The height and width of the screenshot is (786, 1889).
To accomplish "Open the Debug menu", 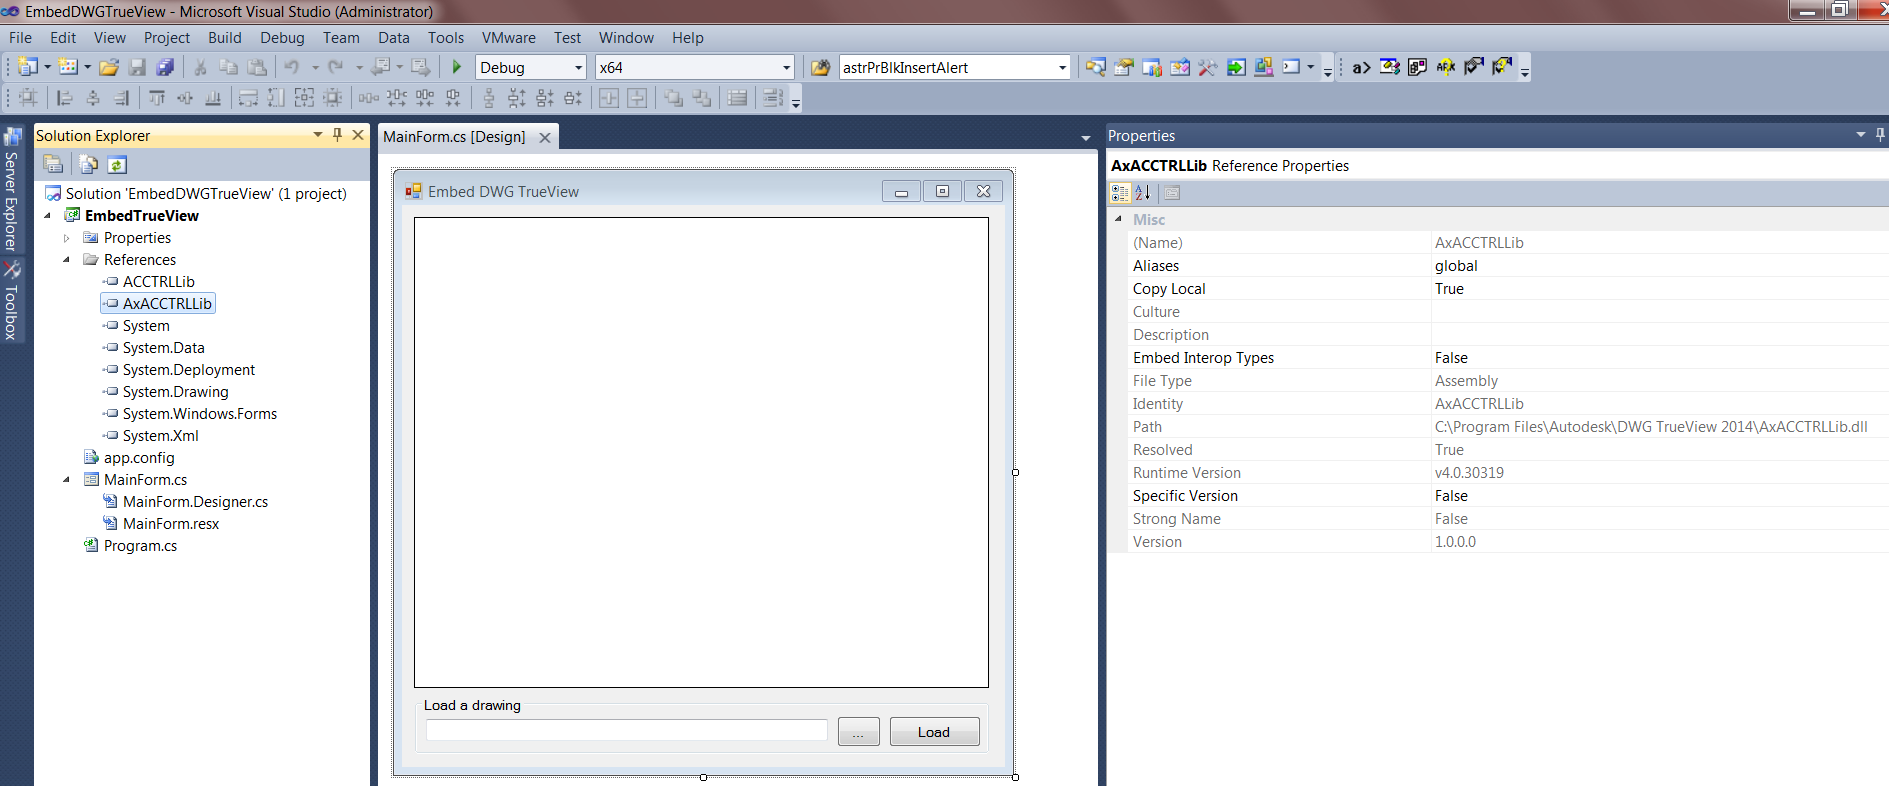I will point(282,38).
